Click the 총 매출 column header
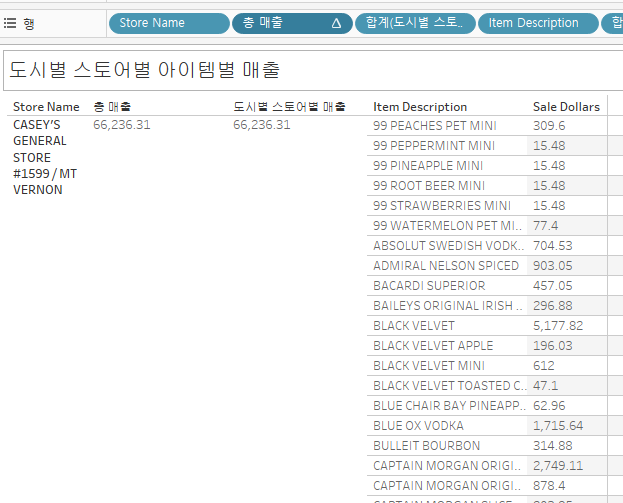This screenshot has width=623, height=503. 112,107
